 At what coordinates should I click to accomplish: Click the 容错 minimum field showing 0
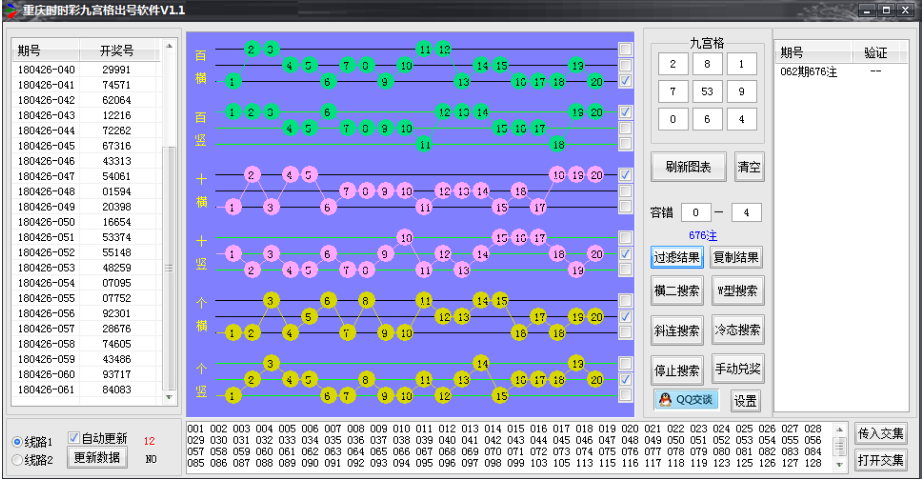pos(696,213)
